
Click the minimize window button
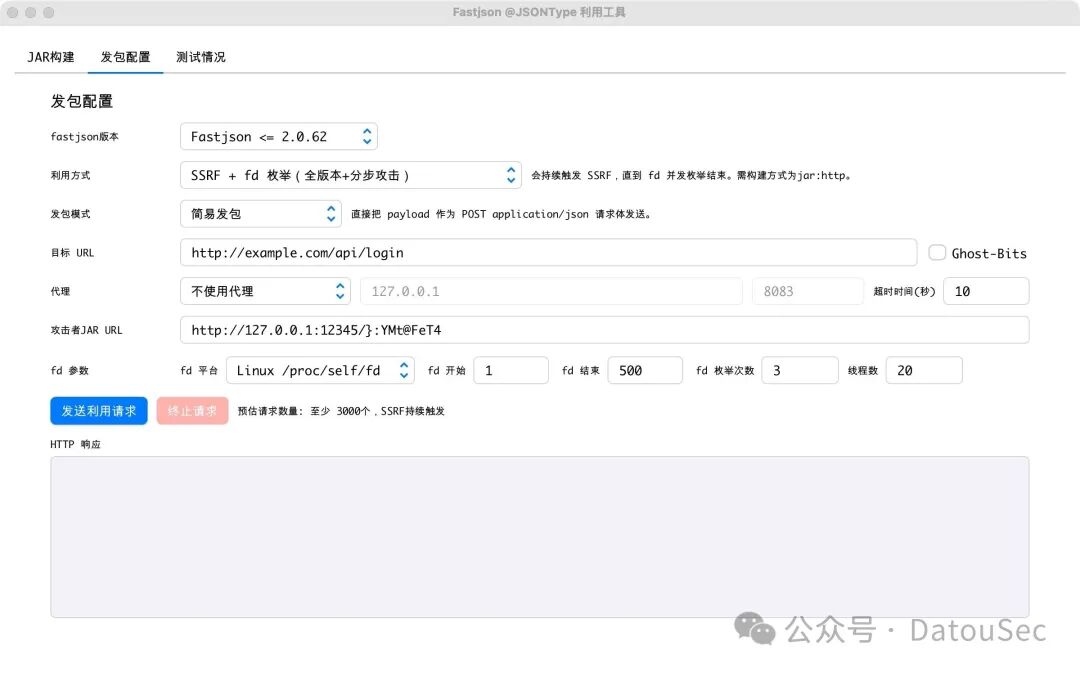[30, 12]
